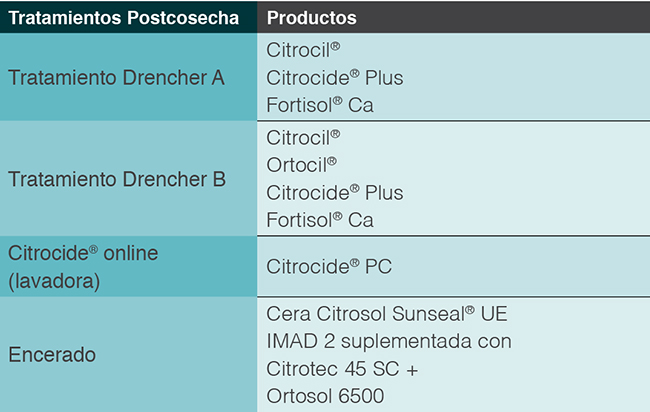
Task: Select the Tratamiento Drencher B cell
Action: click(116, 180)
